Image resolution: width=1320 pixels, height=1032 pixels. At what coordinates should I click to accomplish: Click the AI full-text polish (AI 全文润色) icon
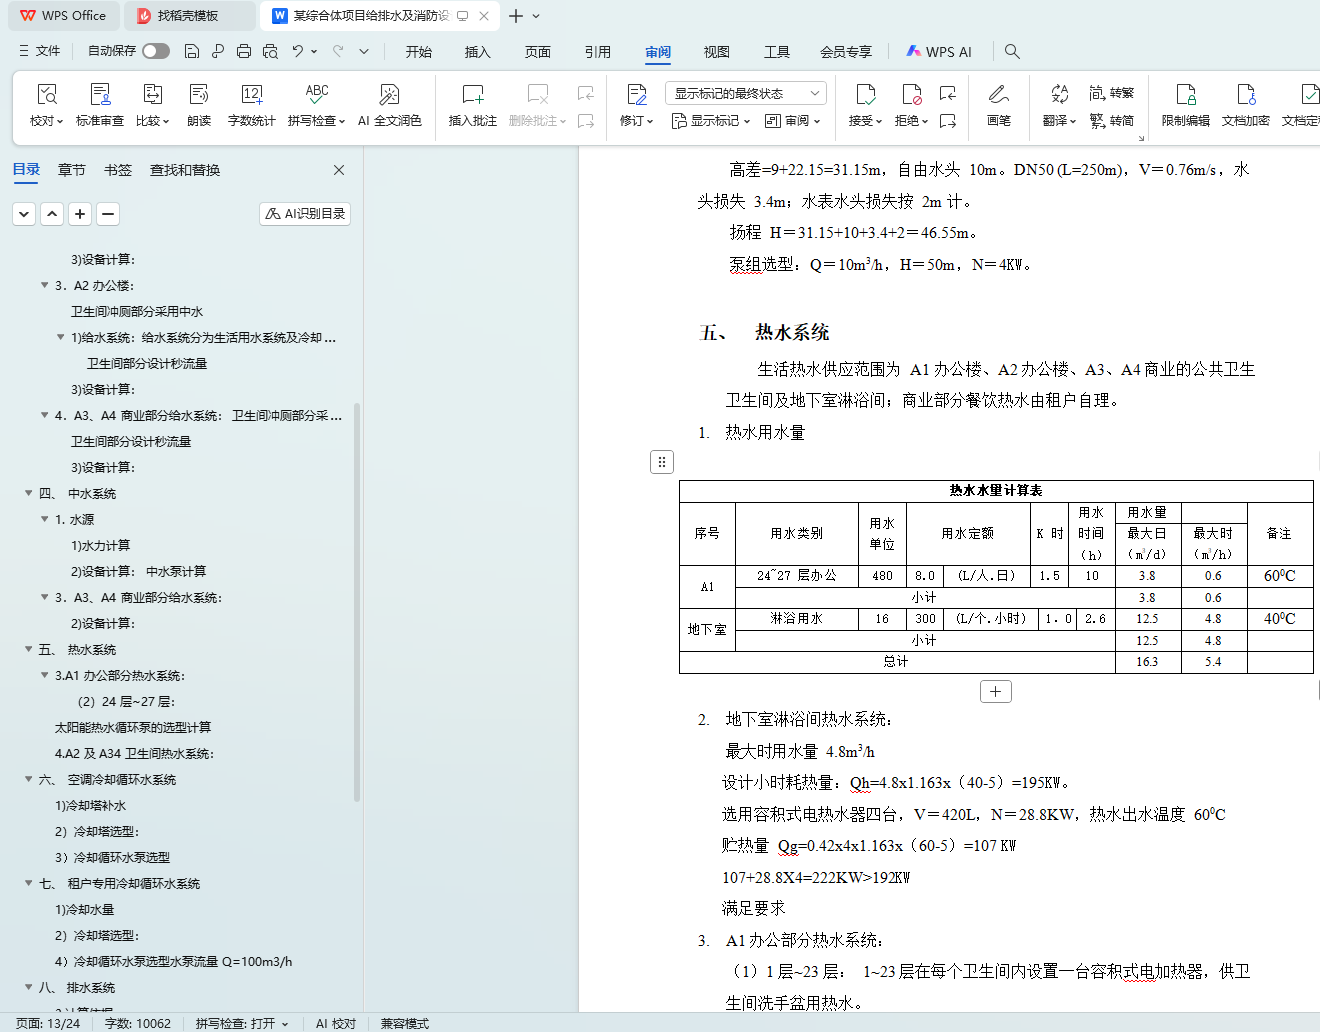389,95
